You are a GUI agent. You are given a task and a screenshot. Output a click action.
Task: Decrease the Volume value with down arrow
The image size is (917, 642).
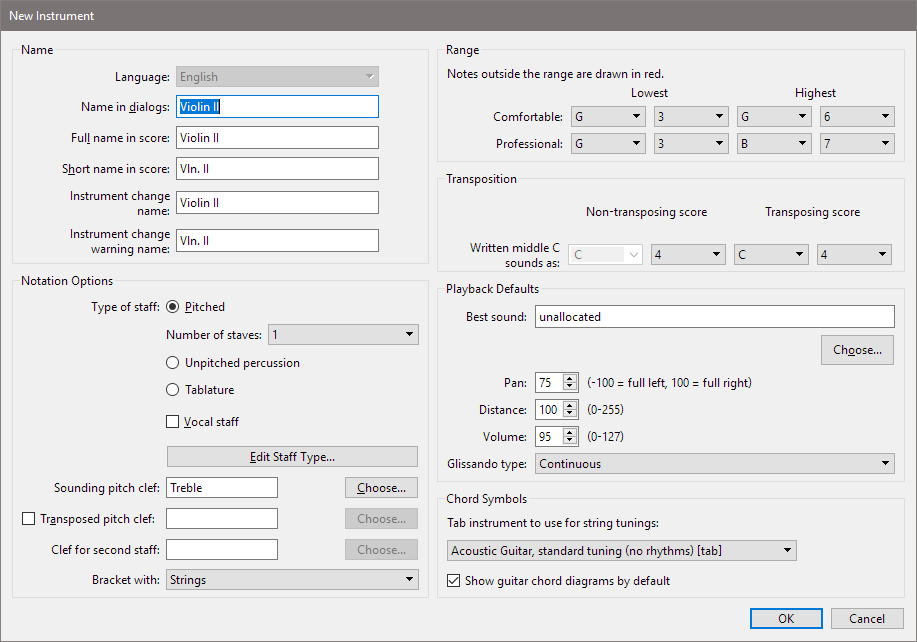click(570, 441)
